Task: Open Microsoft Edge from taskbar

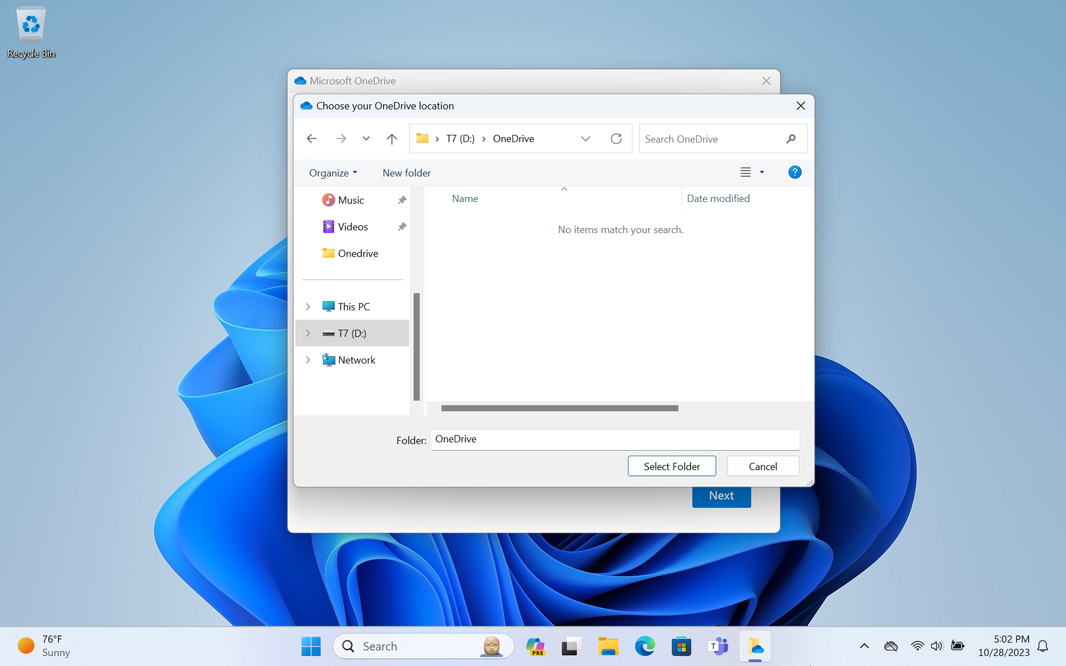Action: [645, 646]
